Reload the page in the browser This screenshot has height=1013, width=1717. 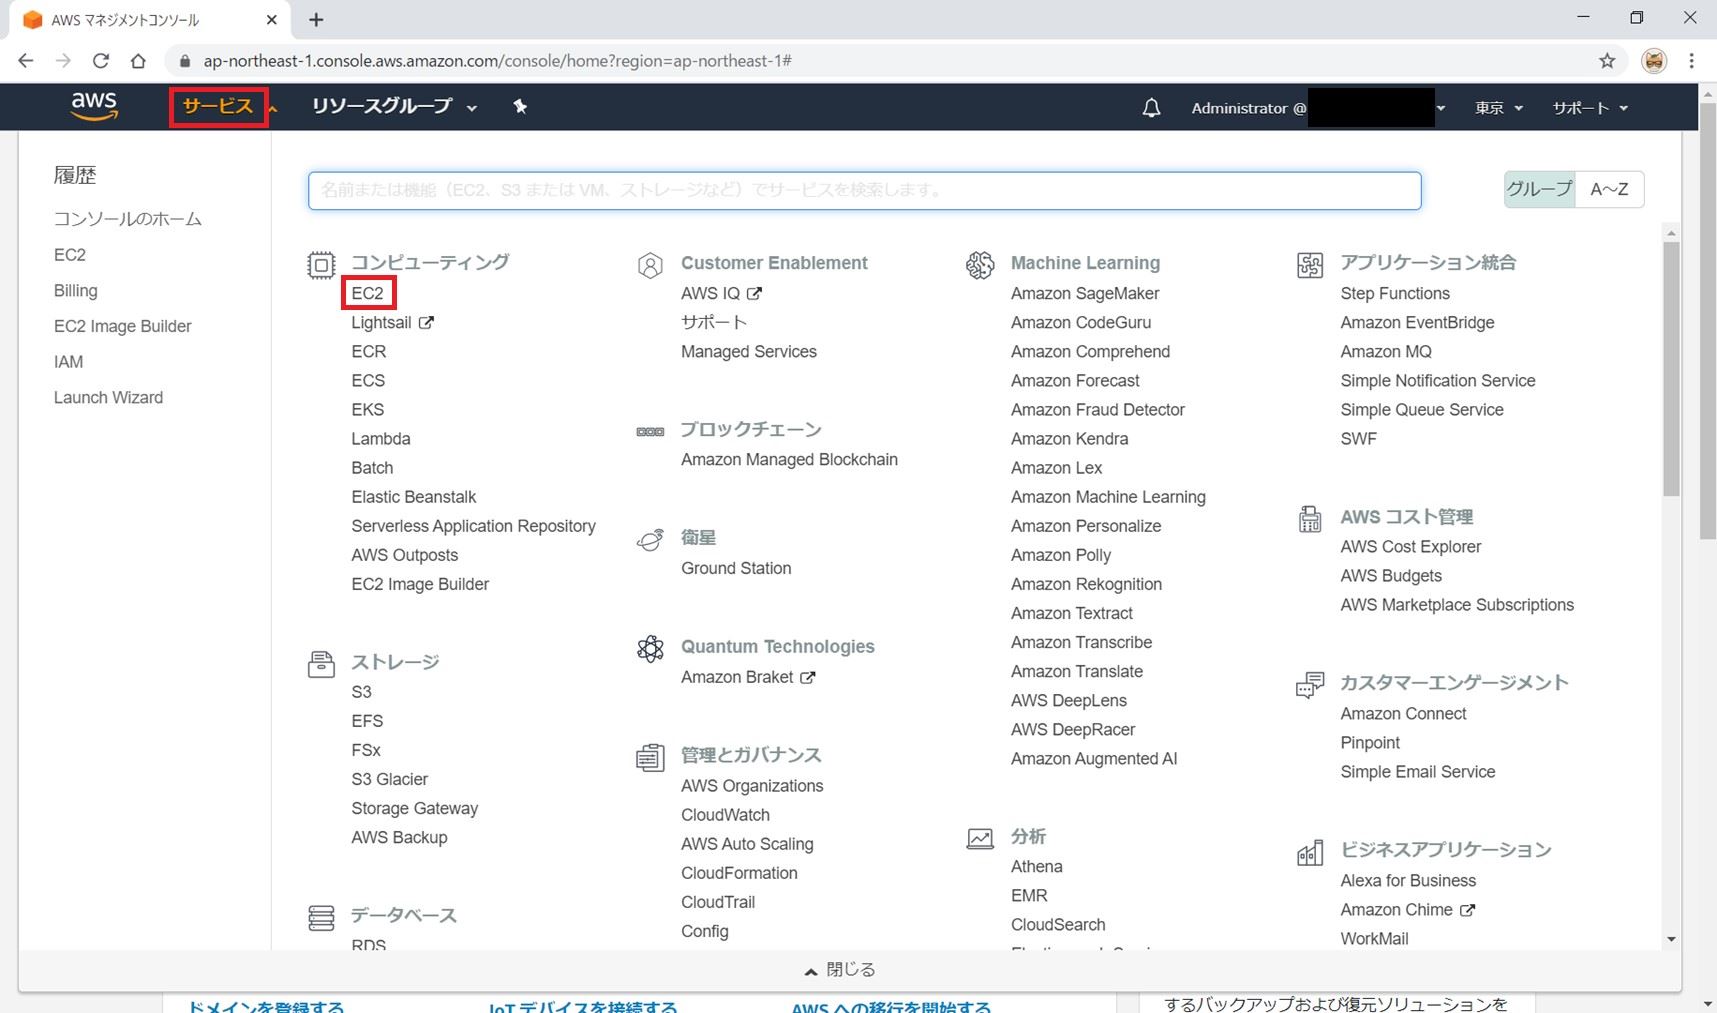click(101, 61)
